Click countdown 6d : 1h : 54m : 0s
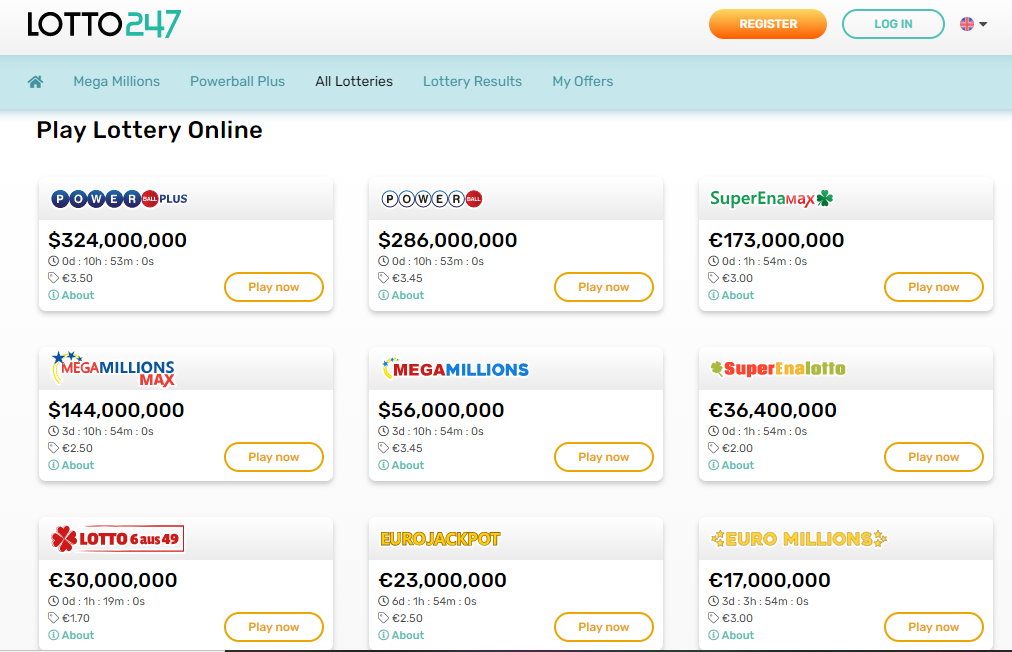 click(434, 601)
